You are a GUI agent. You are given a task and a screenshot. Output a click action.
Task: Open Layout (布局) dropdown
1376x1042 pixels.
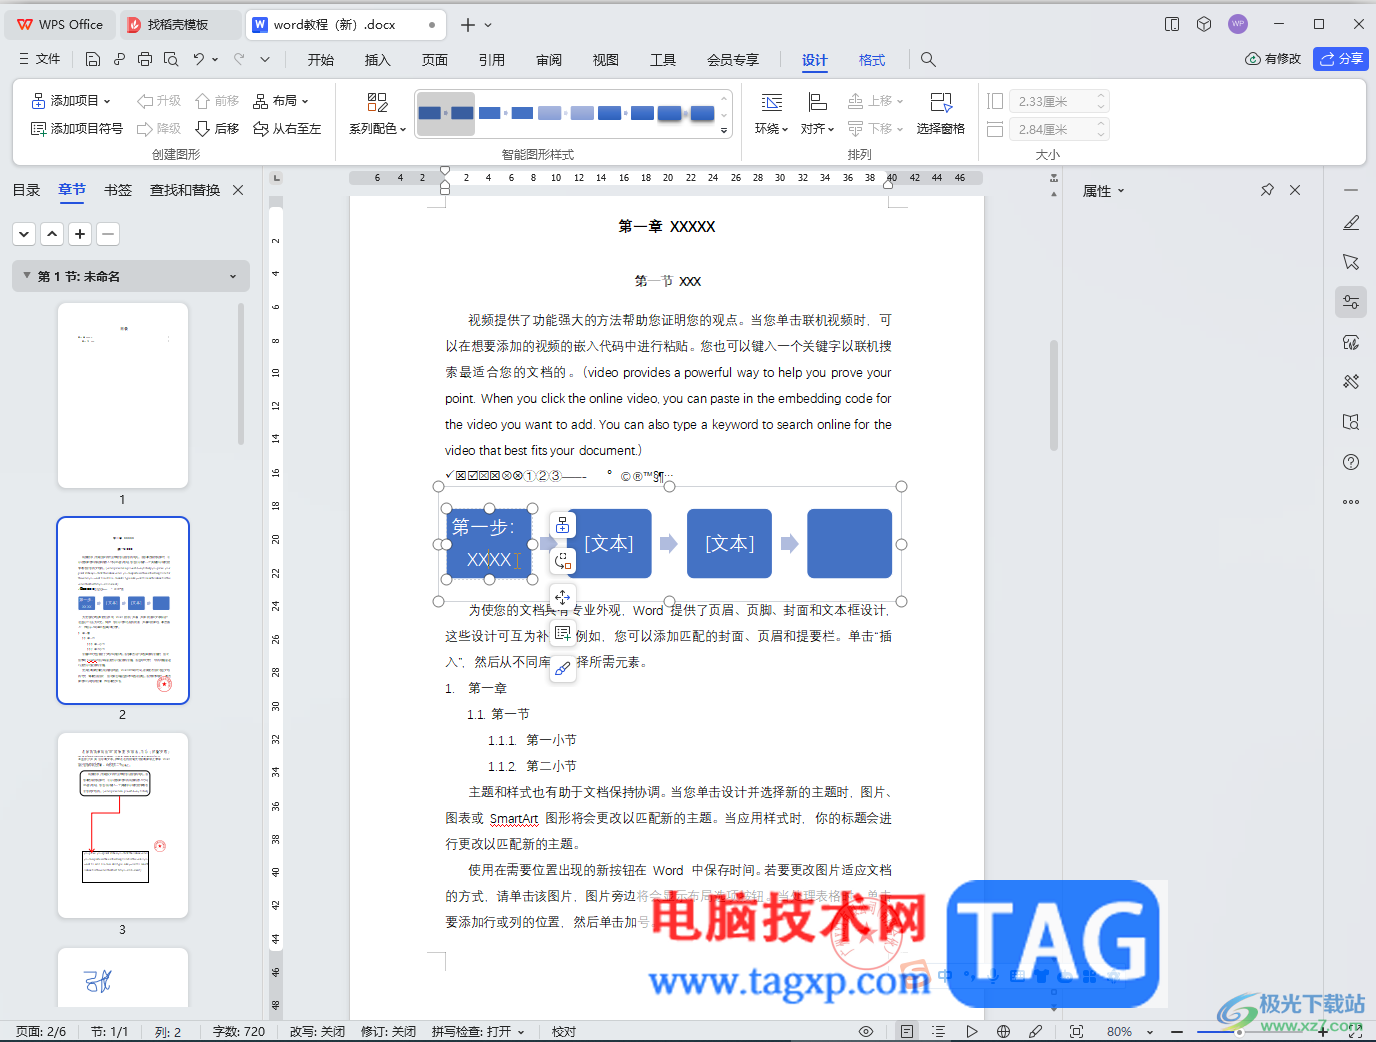[x=281, y=101]
